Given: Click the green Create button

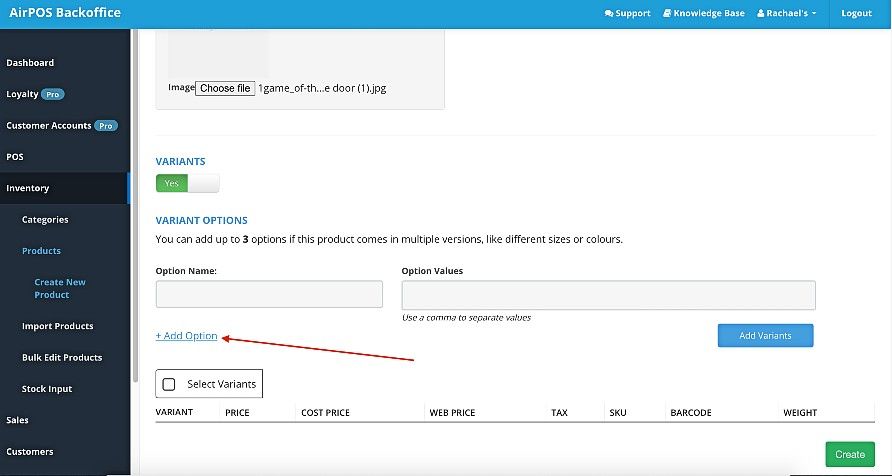Looking at the screenshot, I should 850,454.
